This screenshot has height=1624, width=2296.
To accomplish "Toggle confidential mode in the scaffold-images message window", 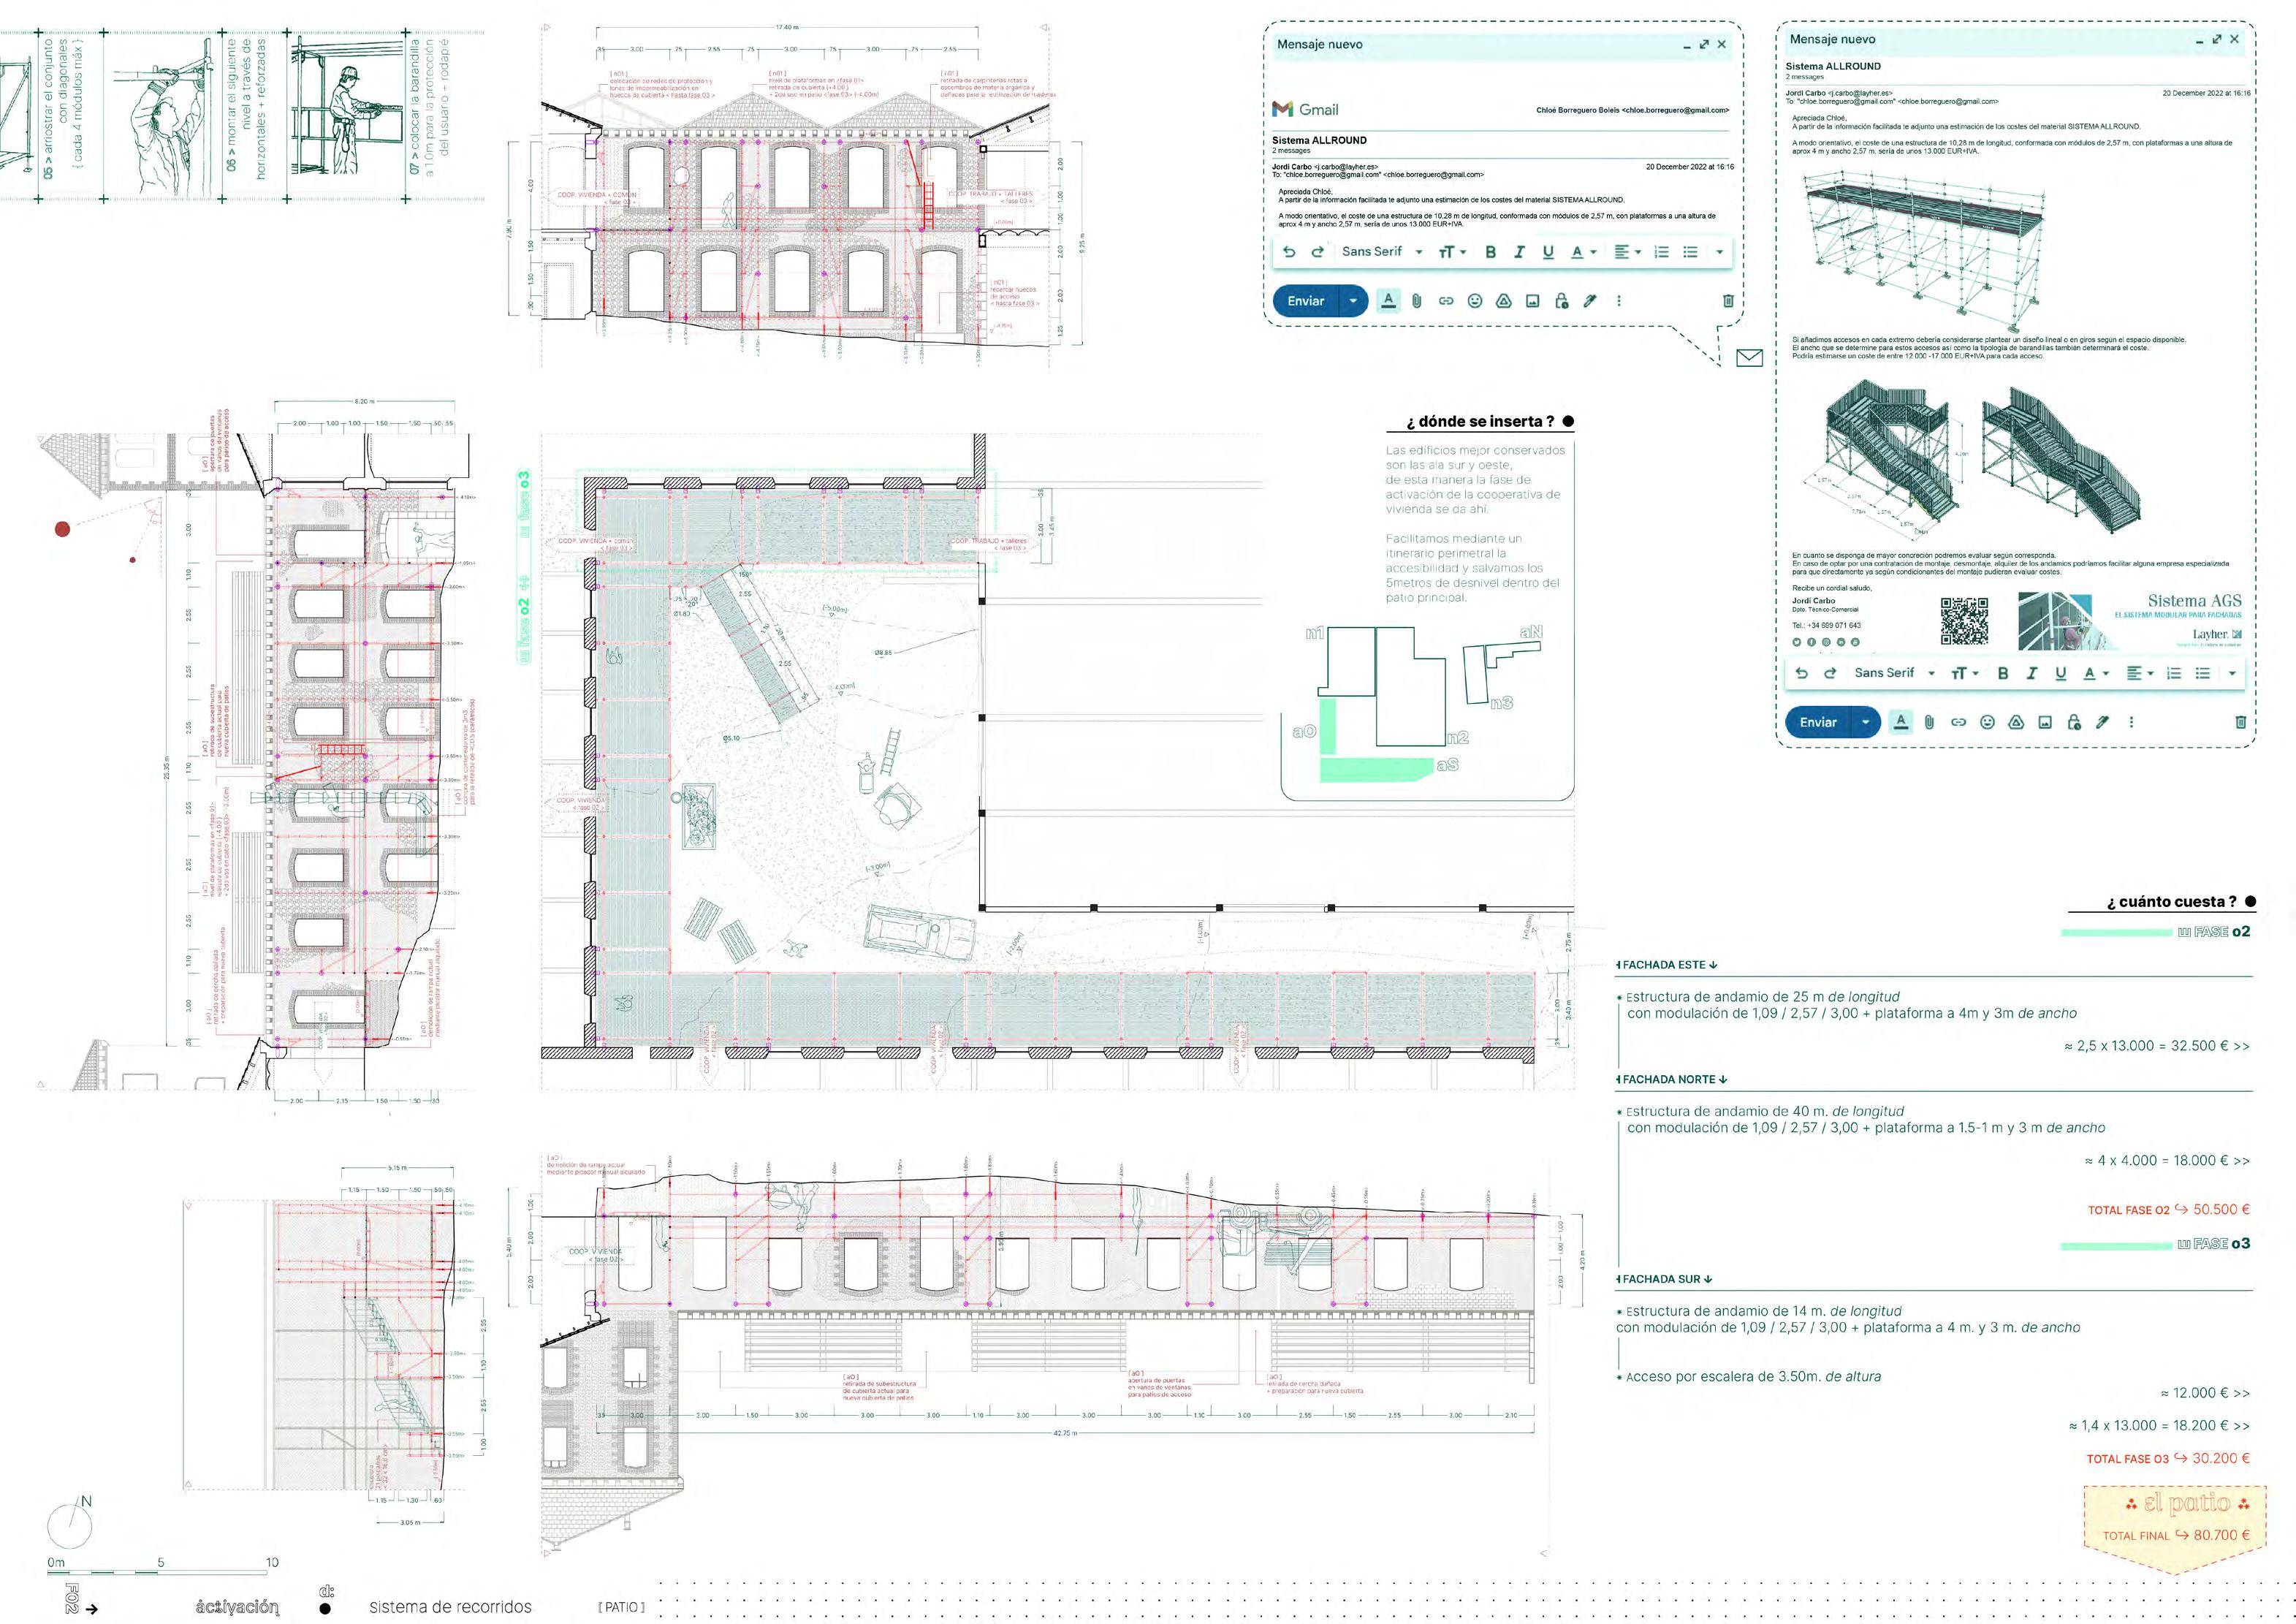I will [2074, 722].
